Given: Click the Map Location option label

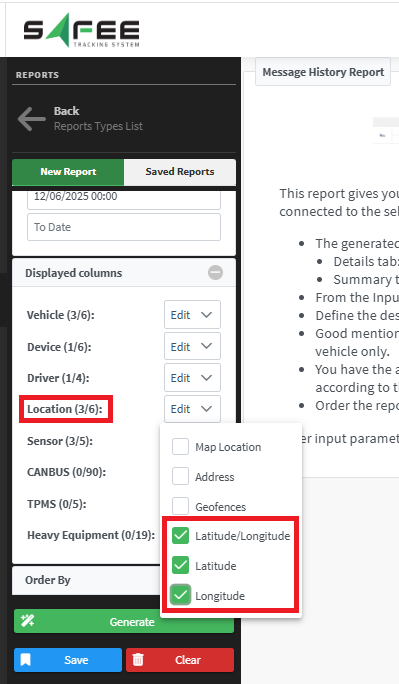Looking at the screenshot, I should (228, 447).
